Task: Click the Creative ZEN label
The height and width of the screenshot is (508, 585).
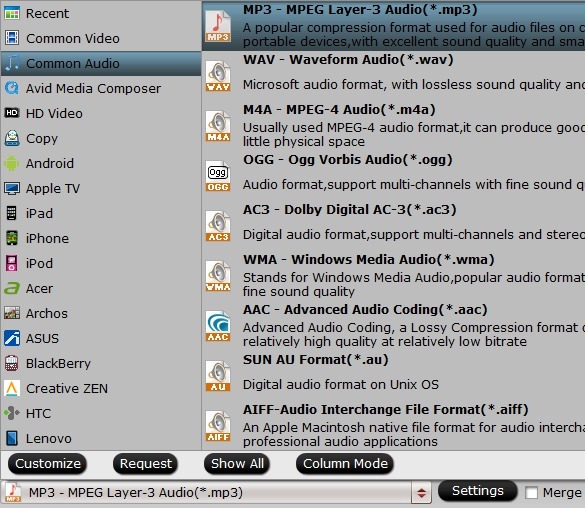Action: (67, 389)
